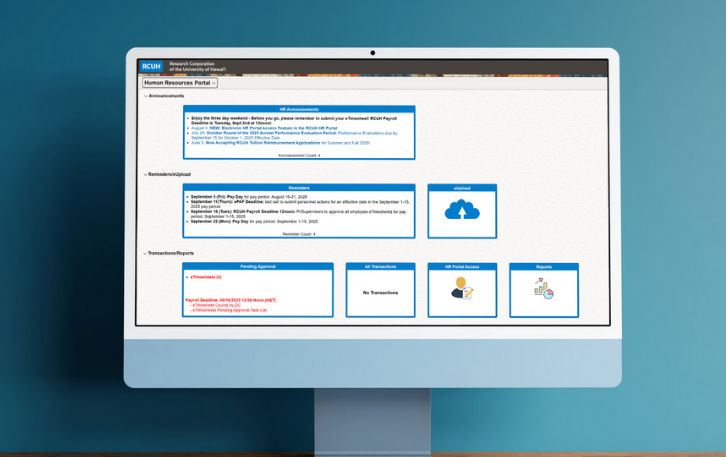Open the Human Resources Portal dropdown
This screenshot has width=726, height=457.
pyautogui.click(x=180, y=83)
